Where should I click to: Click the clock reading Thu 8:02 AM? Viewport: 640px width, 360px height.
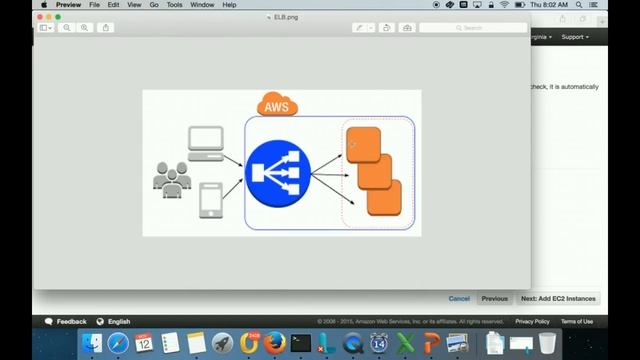point(549,5)
